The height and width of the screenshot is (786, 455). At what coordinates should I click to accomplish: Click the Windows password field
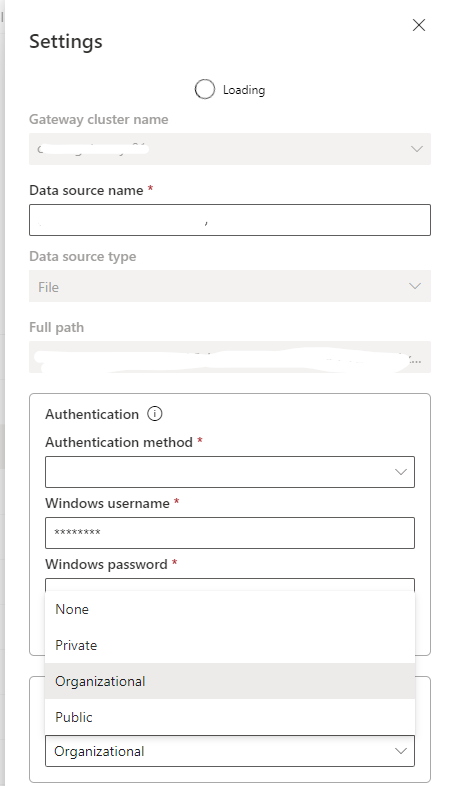(230, 584)
